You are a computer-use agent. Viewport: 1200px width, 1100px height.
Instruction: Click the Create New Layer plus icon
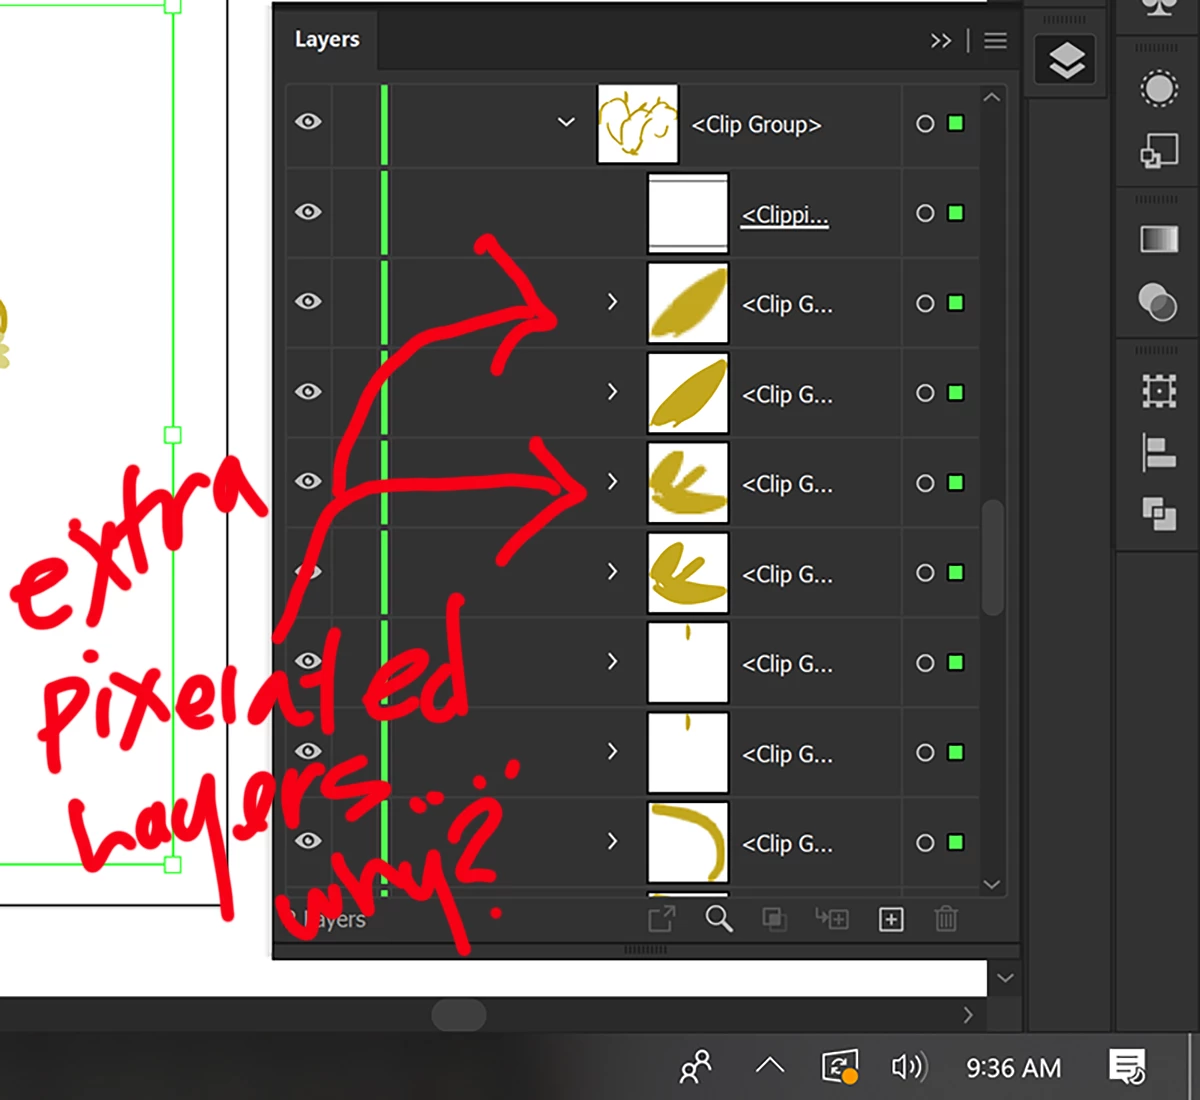click(x=891, y=919)
